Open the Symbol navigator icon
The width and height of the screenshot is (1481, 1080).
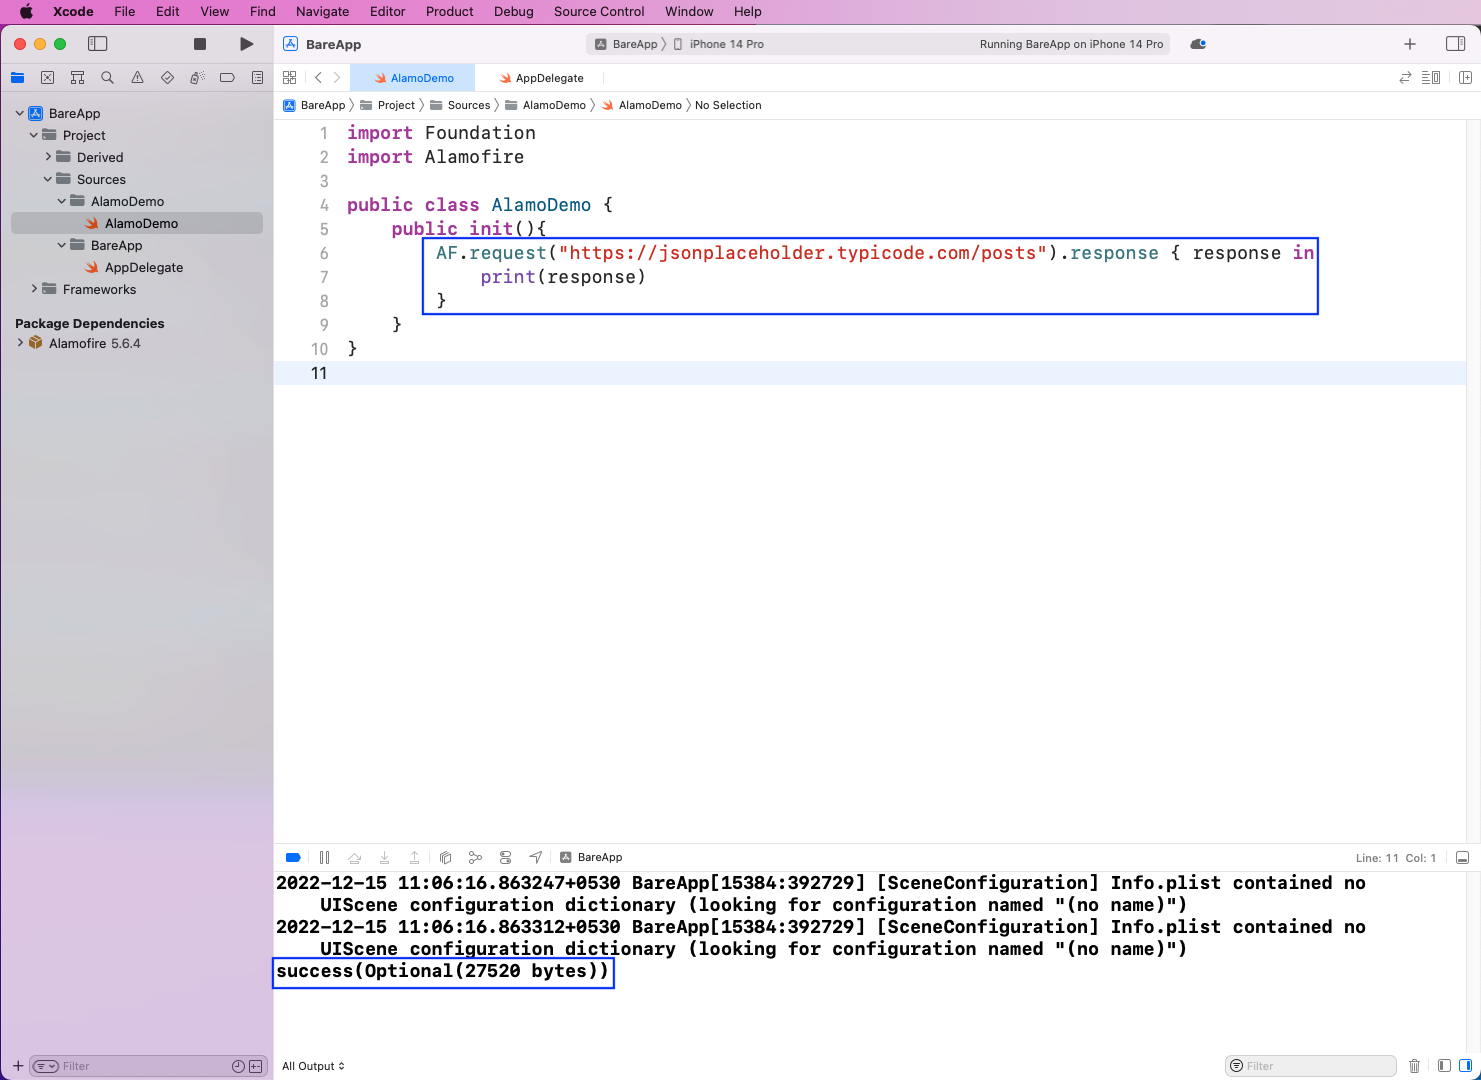click(77, 78)
